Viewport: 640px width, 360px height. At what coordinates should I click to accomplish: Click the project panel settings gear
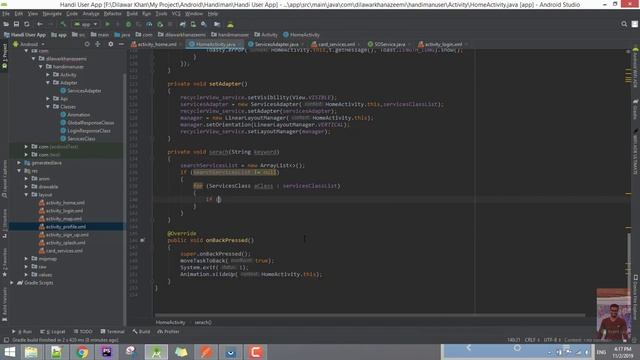click(111, 44)
